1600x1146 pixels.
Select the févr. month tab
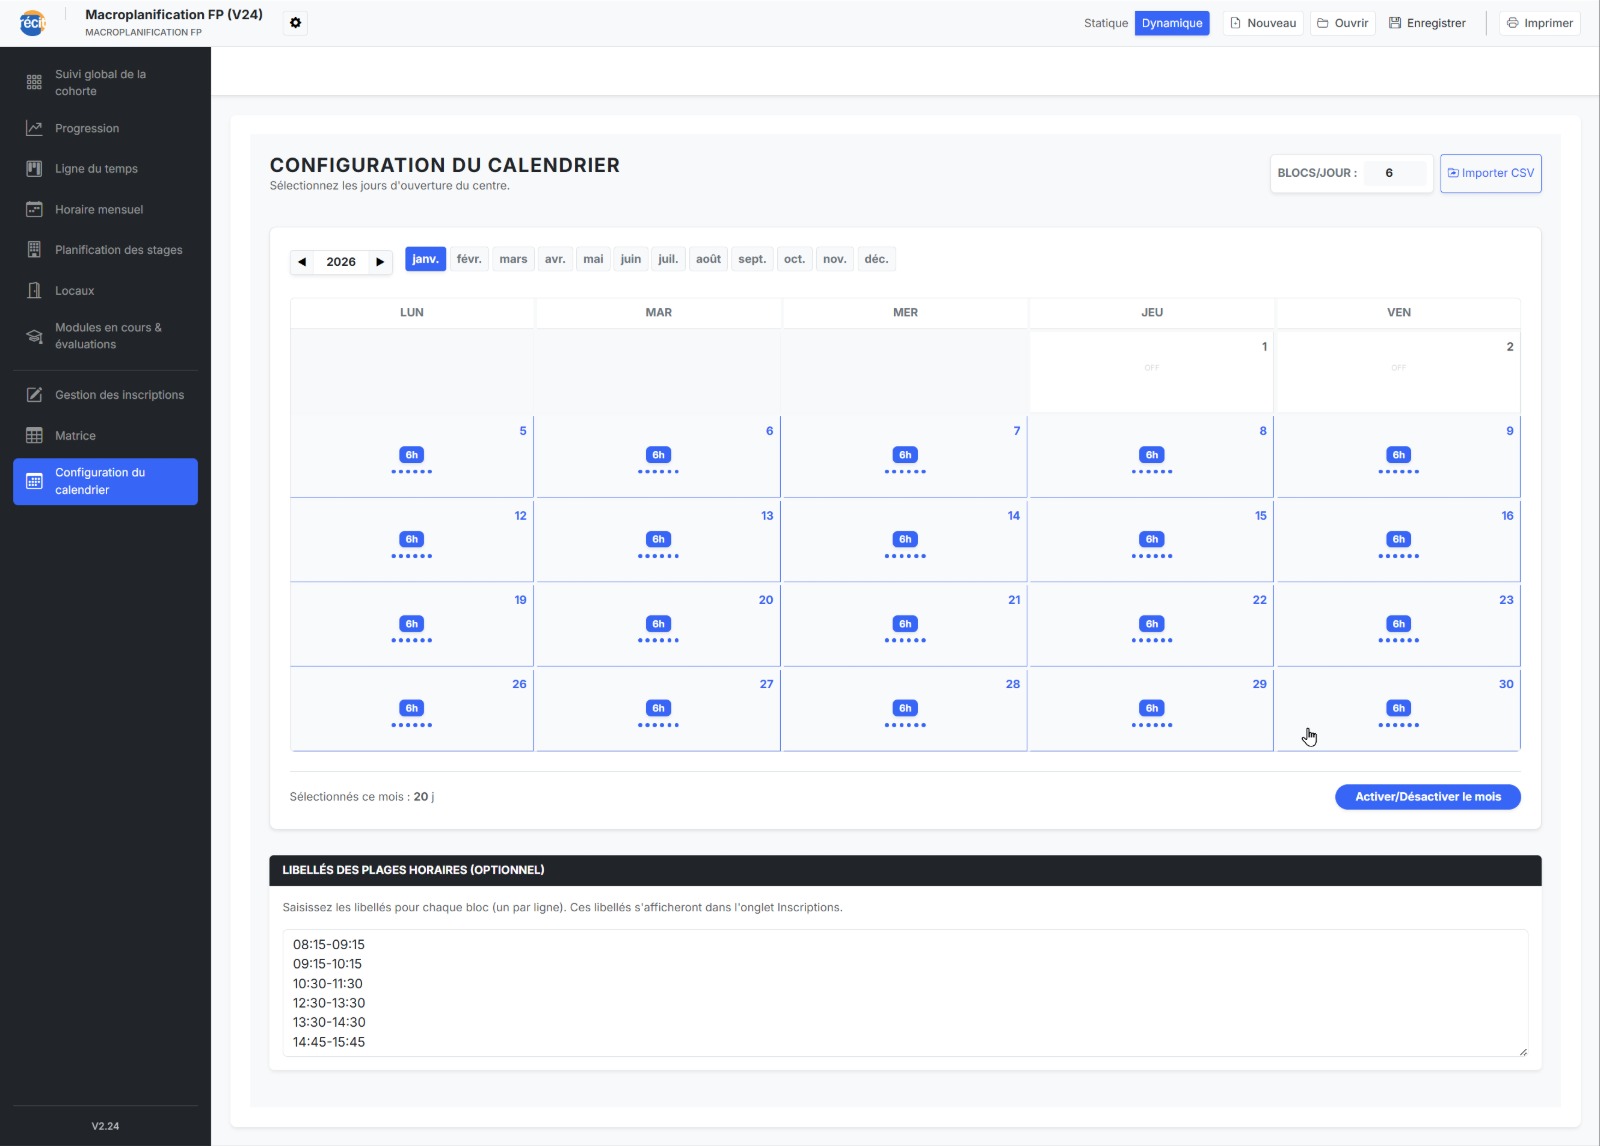[x=469, y=259]
